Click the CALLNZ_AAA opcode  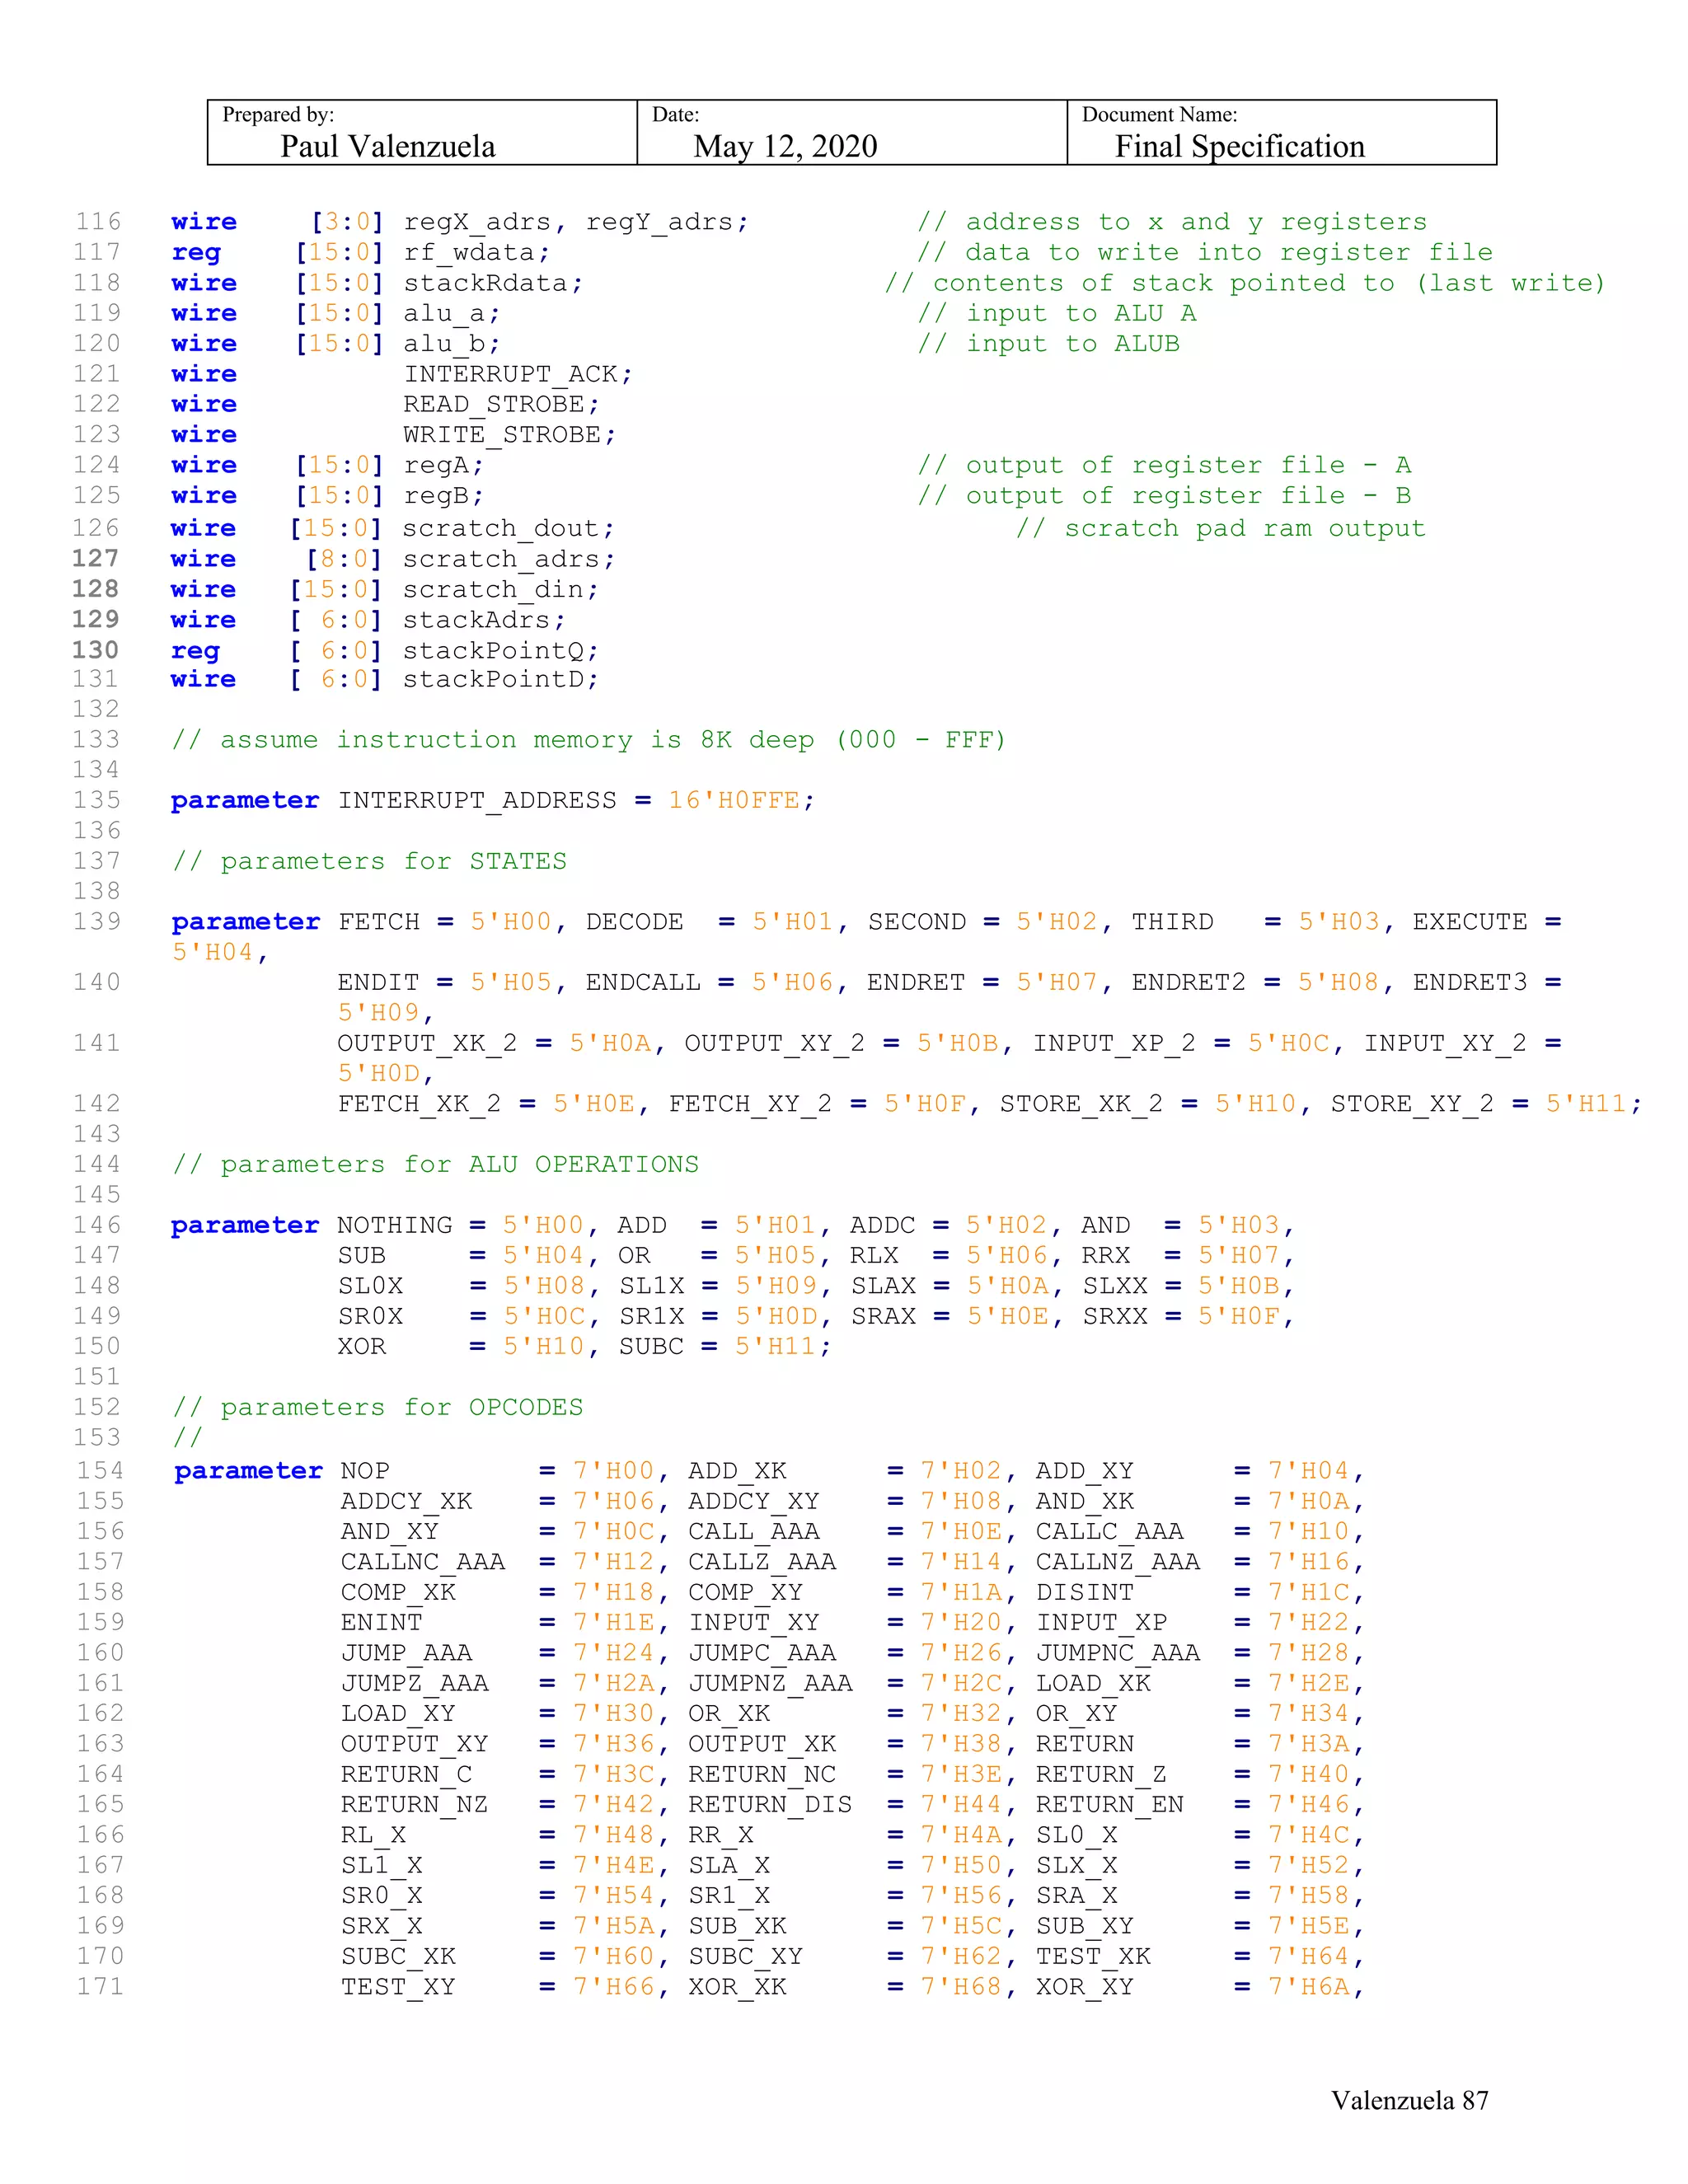coord(1117,1562)
